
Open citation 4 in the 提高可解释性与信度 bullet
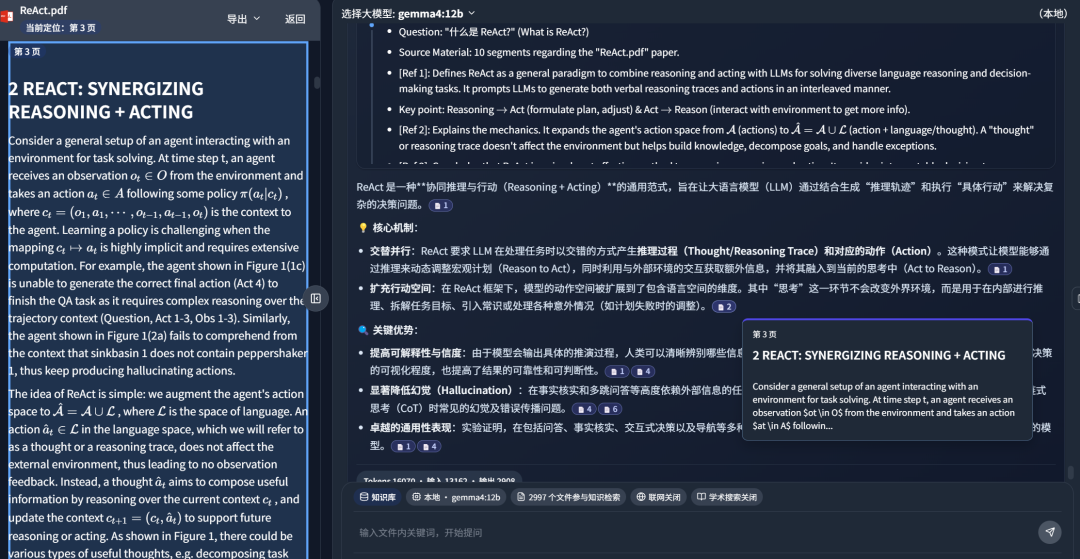click(643, 372)
